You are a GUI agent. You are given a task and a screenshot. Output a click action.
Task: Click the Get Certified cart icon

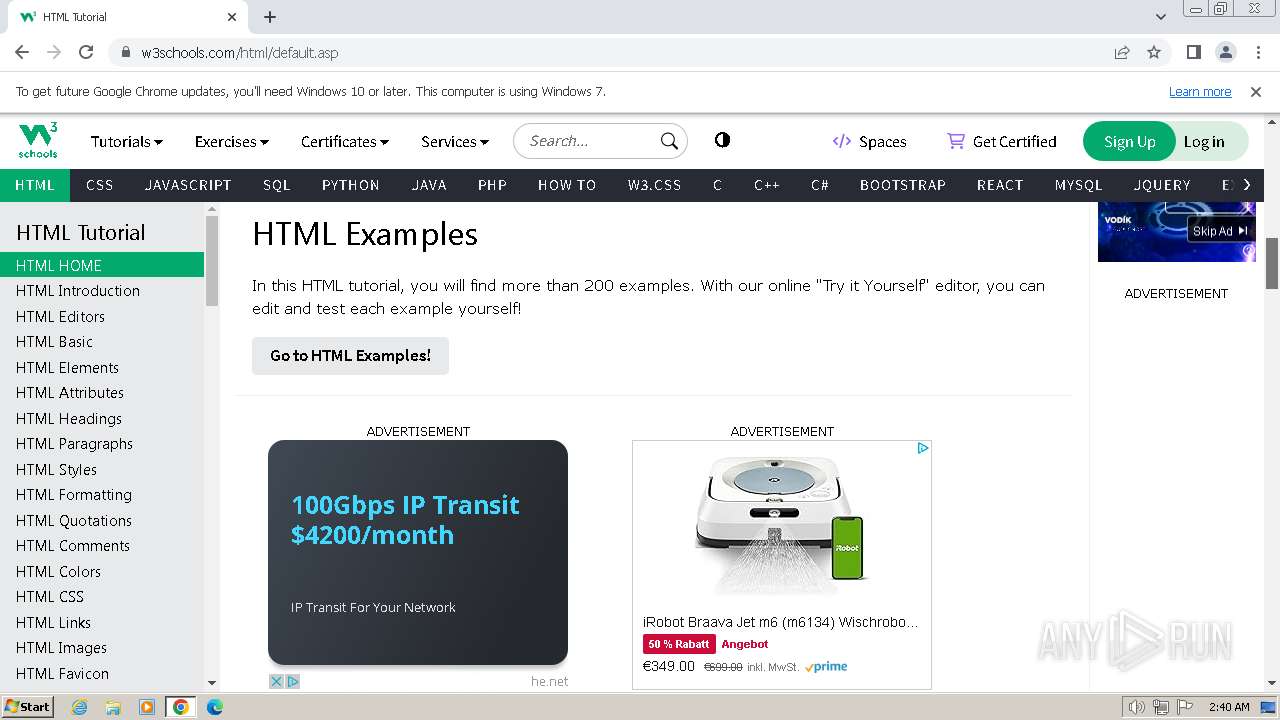coord(956,141)
